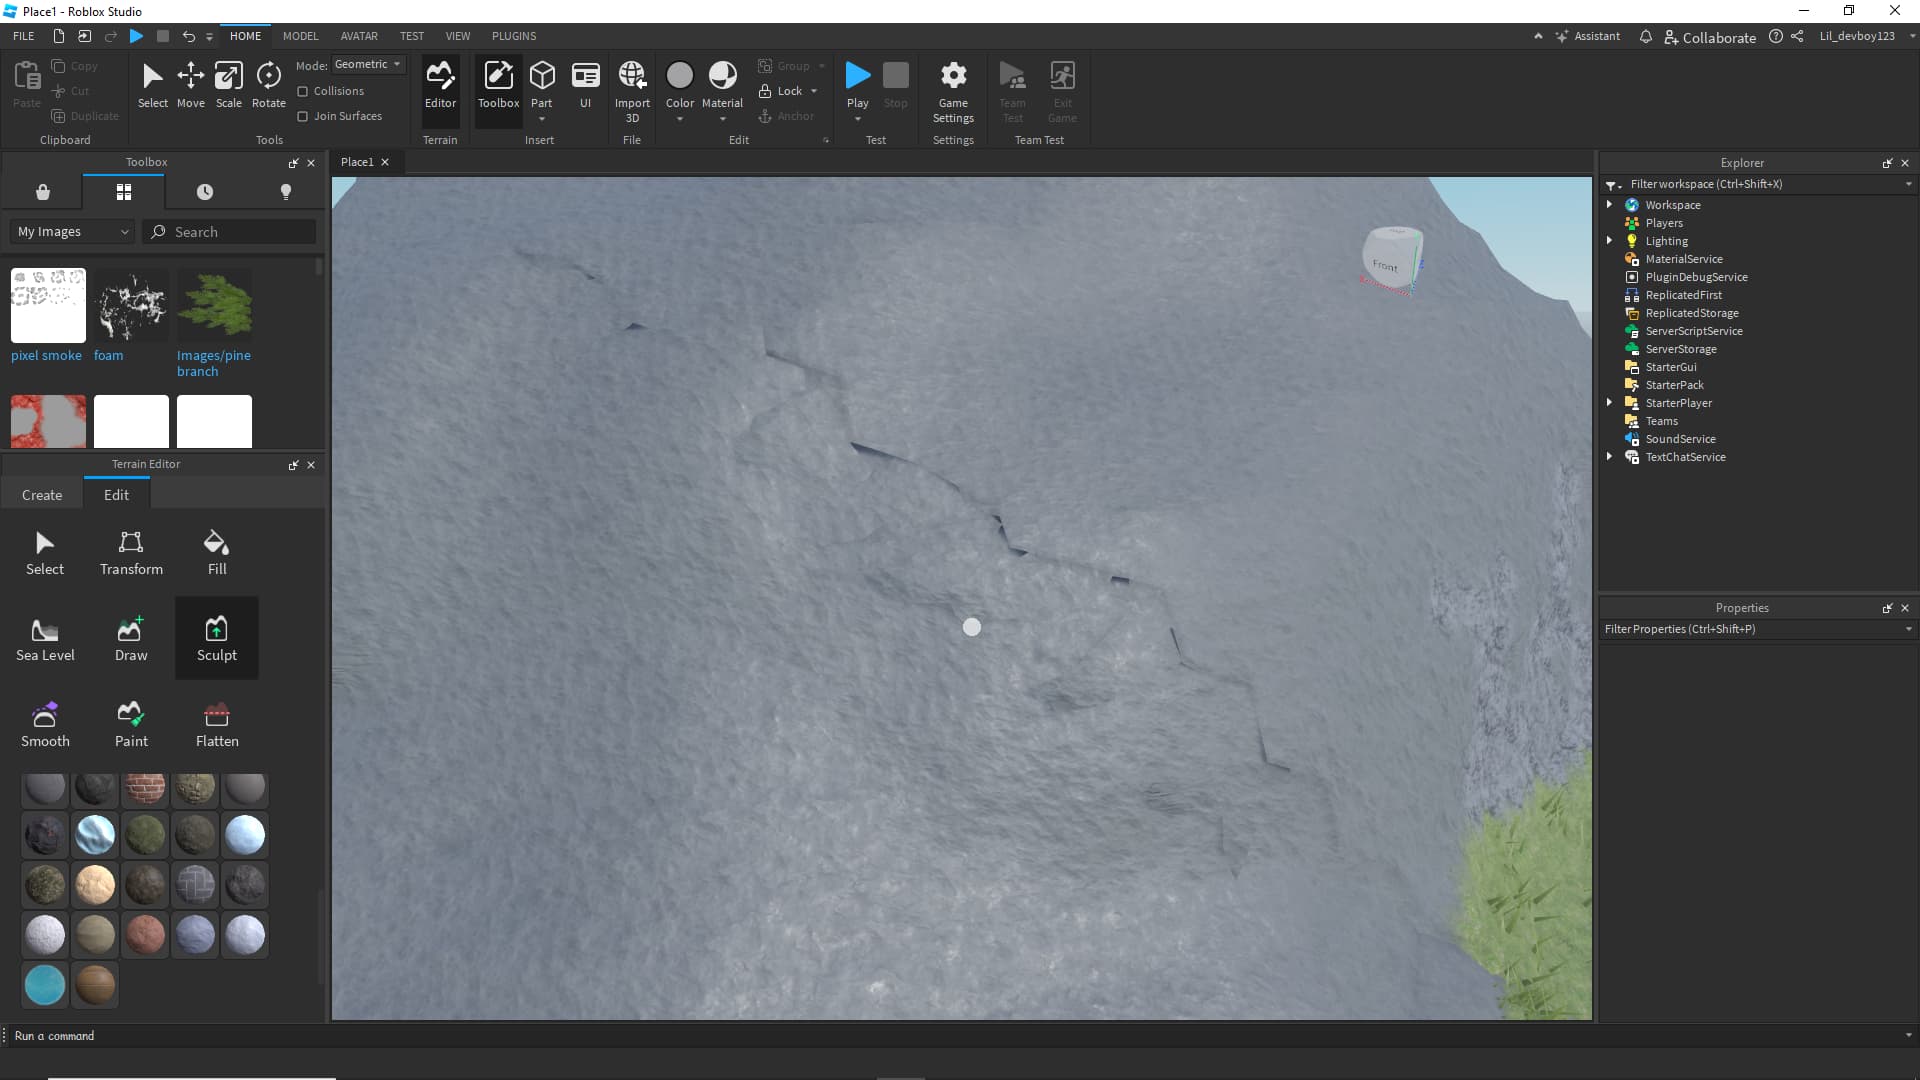Pick the Paint terrain tool

point(131,725)
